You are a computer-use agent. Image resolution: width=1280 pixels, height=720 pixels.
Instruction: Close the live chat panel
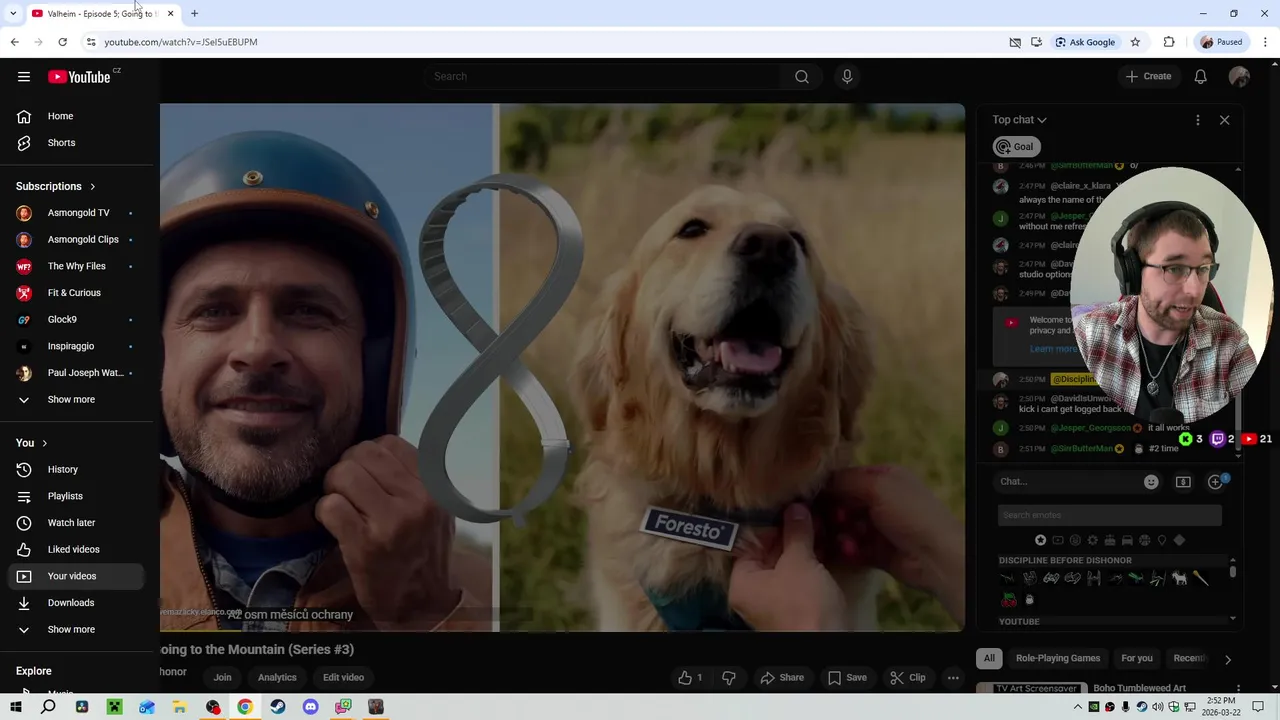(1225, 120)
